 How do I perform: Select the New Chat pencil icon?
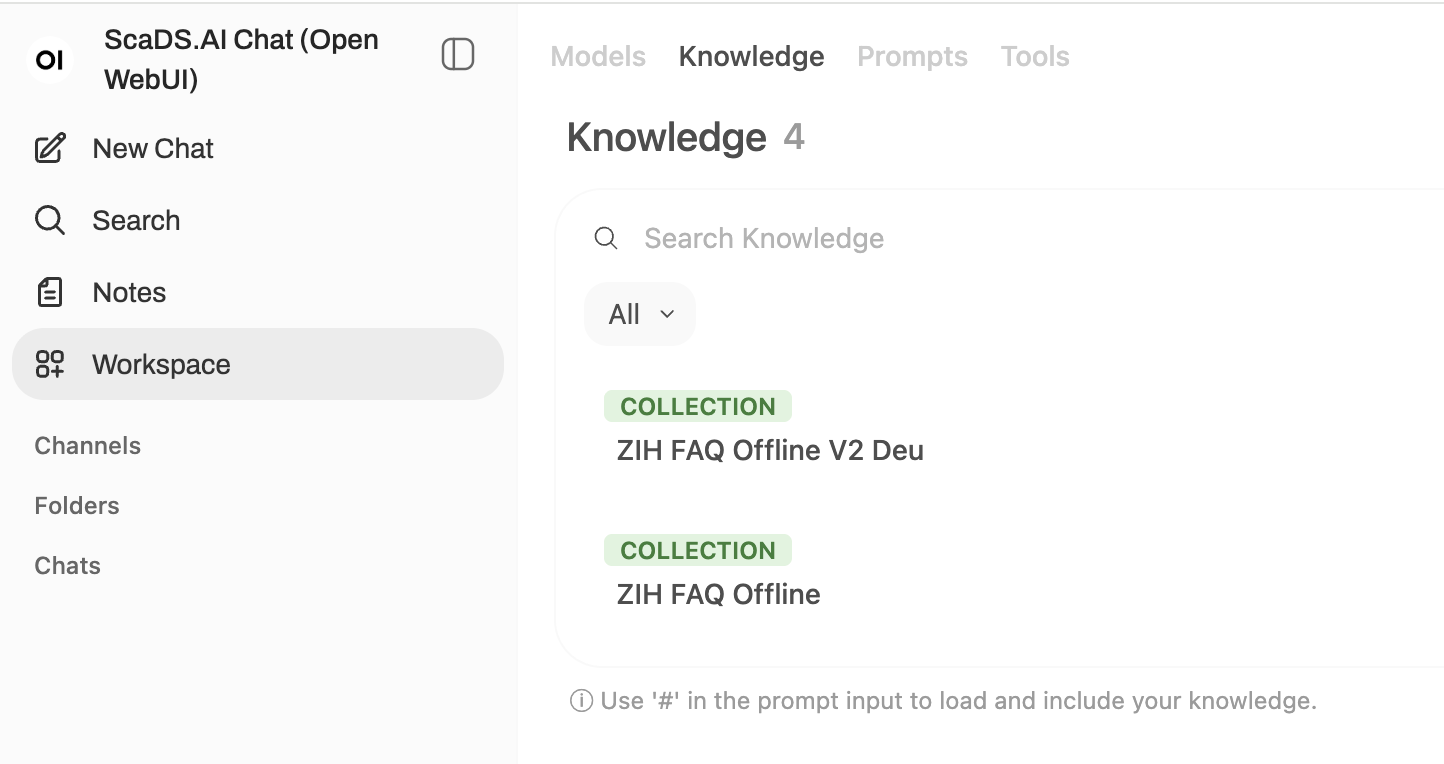(x=50, y=148)
